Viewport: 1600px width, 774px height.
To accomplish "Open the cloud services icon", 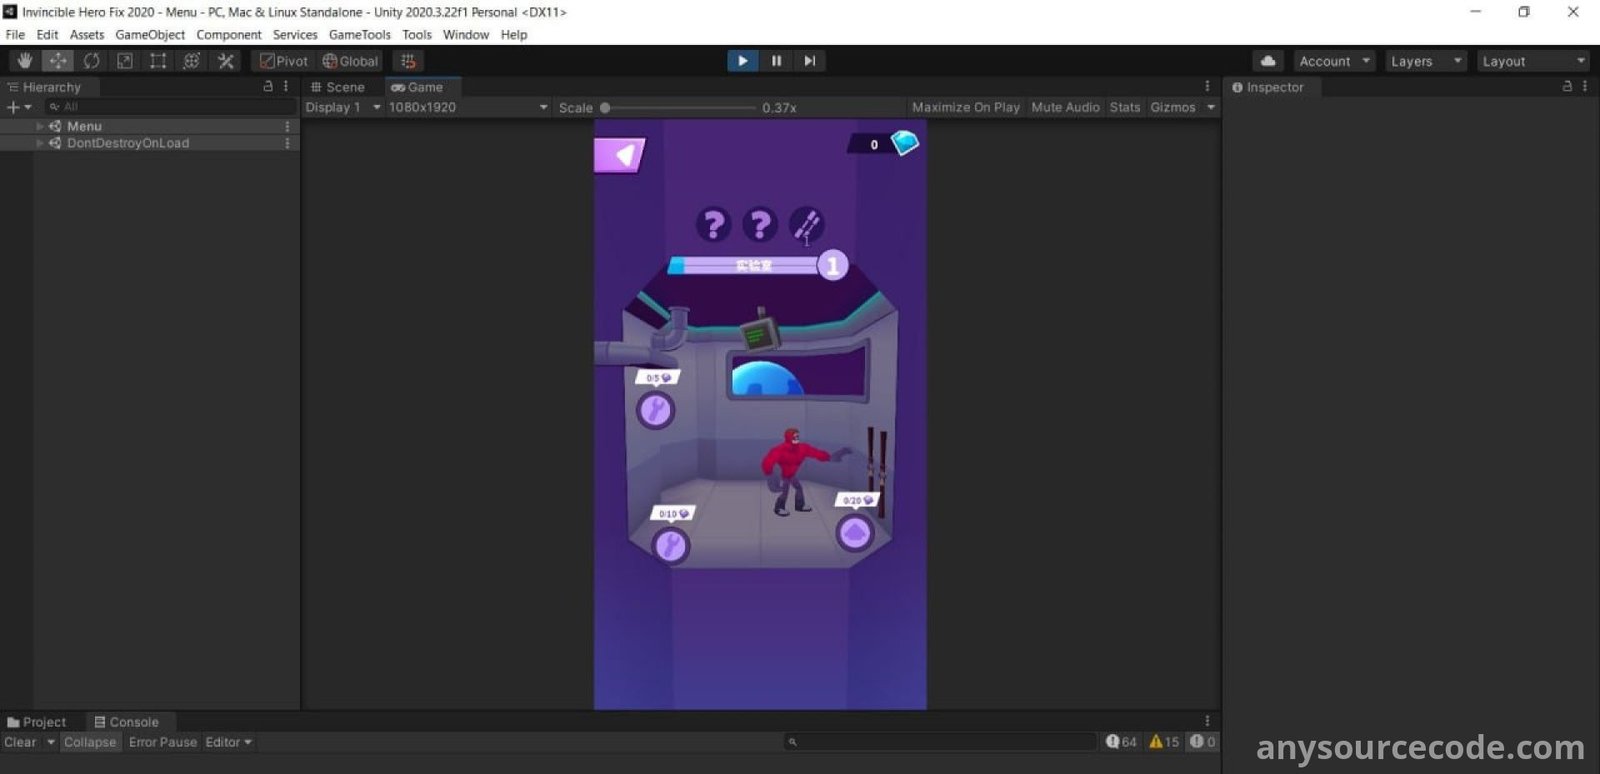I will coord(1268,61).
